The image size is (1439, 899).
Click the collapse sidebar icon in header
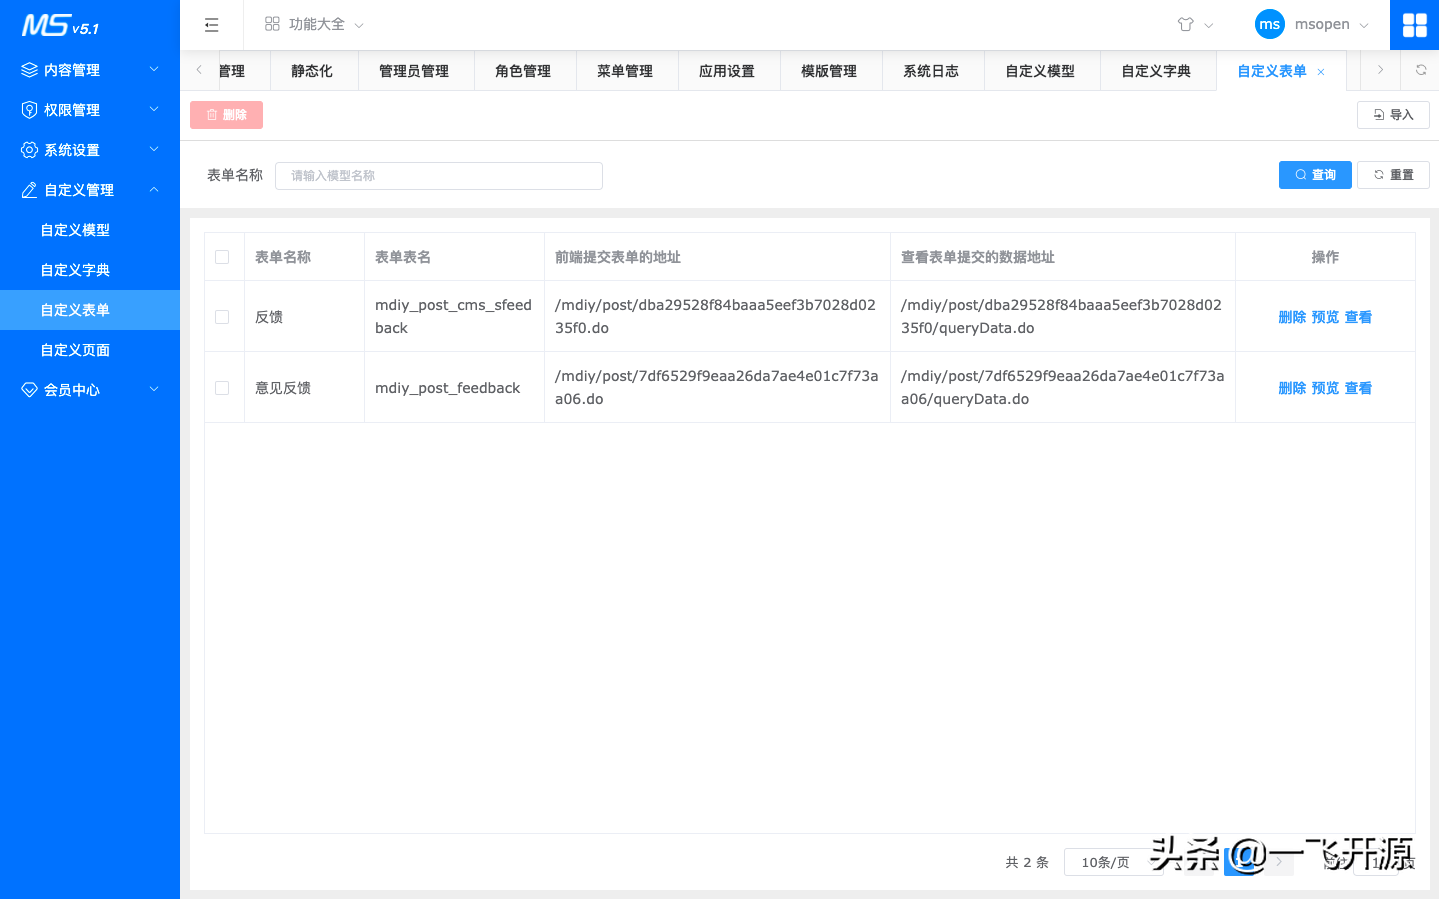[x=211, y=23]
